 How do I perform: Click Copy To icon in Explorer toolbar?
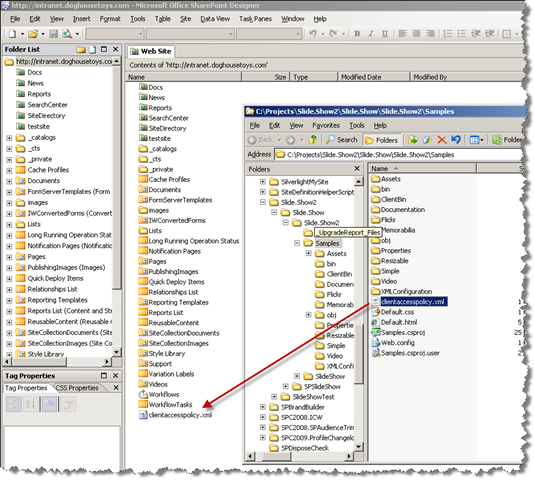427,140
